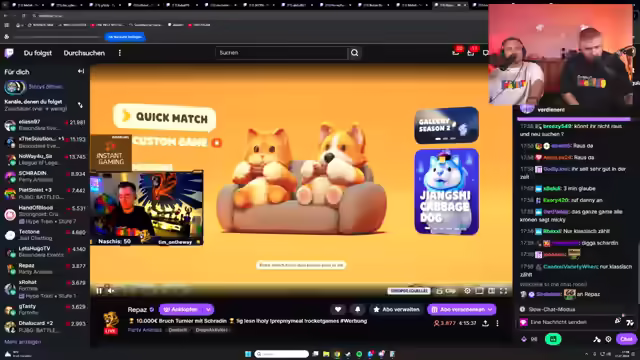Image resolution: width=640 pixels, height=360 pixels.
Task: Open Spotify from taskbar
Action: (x=359, y=354)
